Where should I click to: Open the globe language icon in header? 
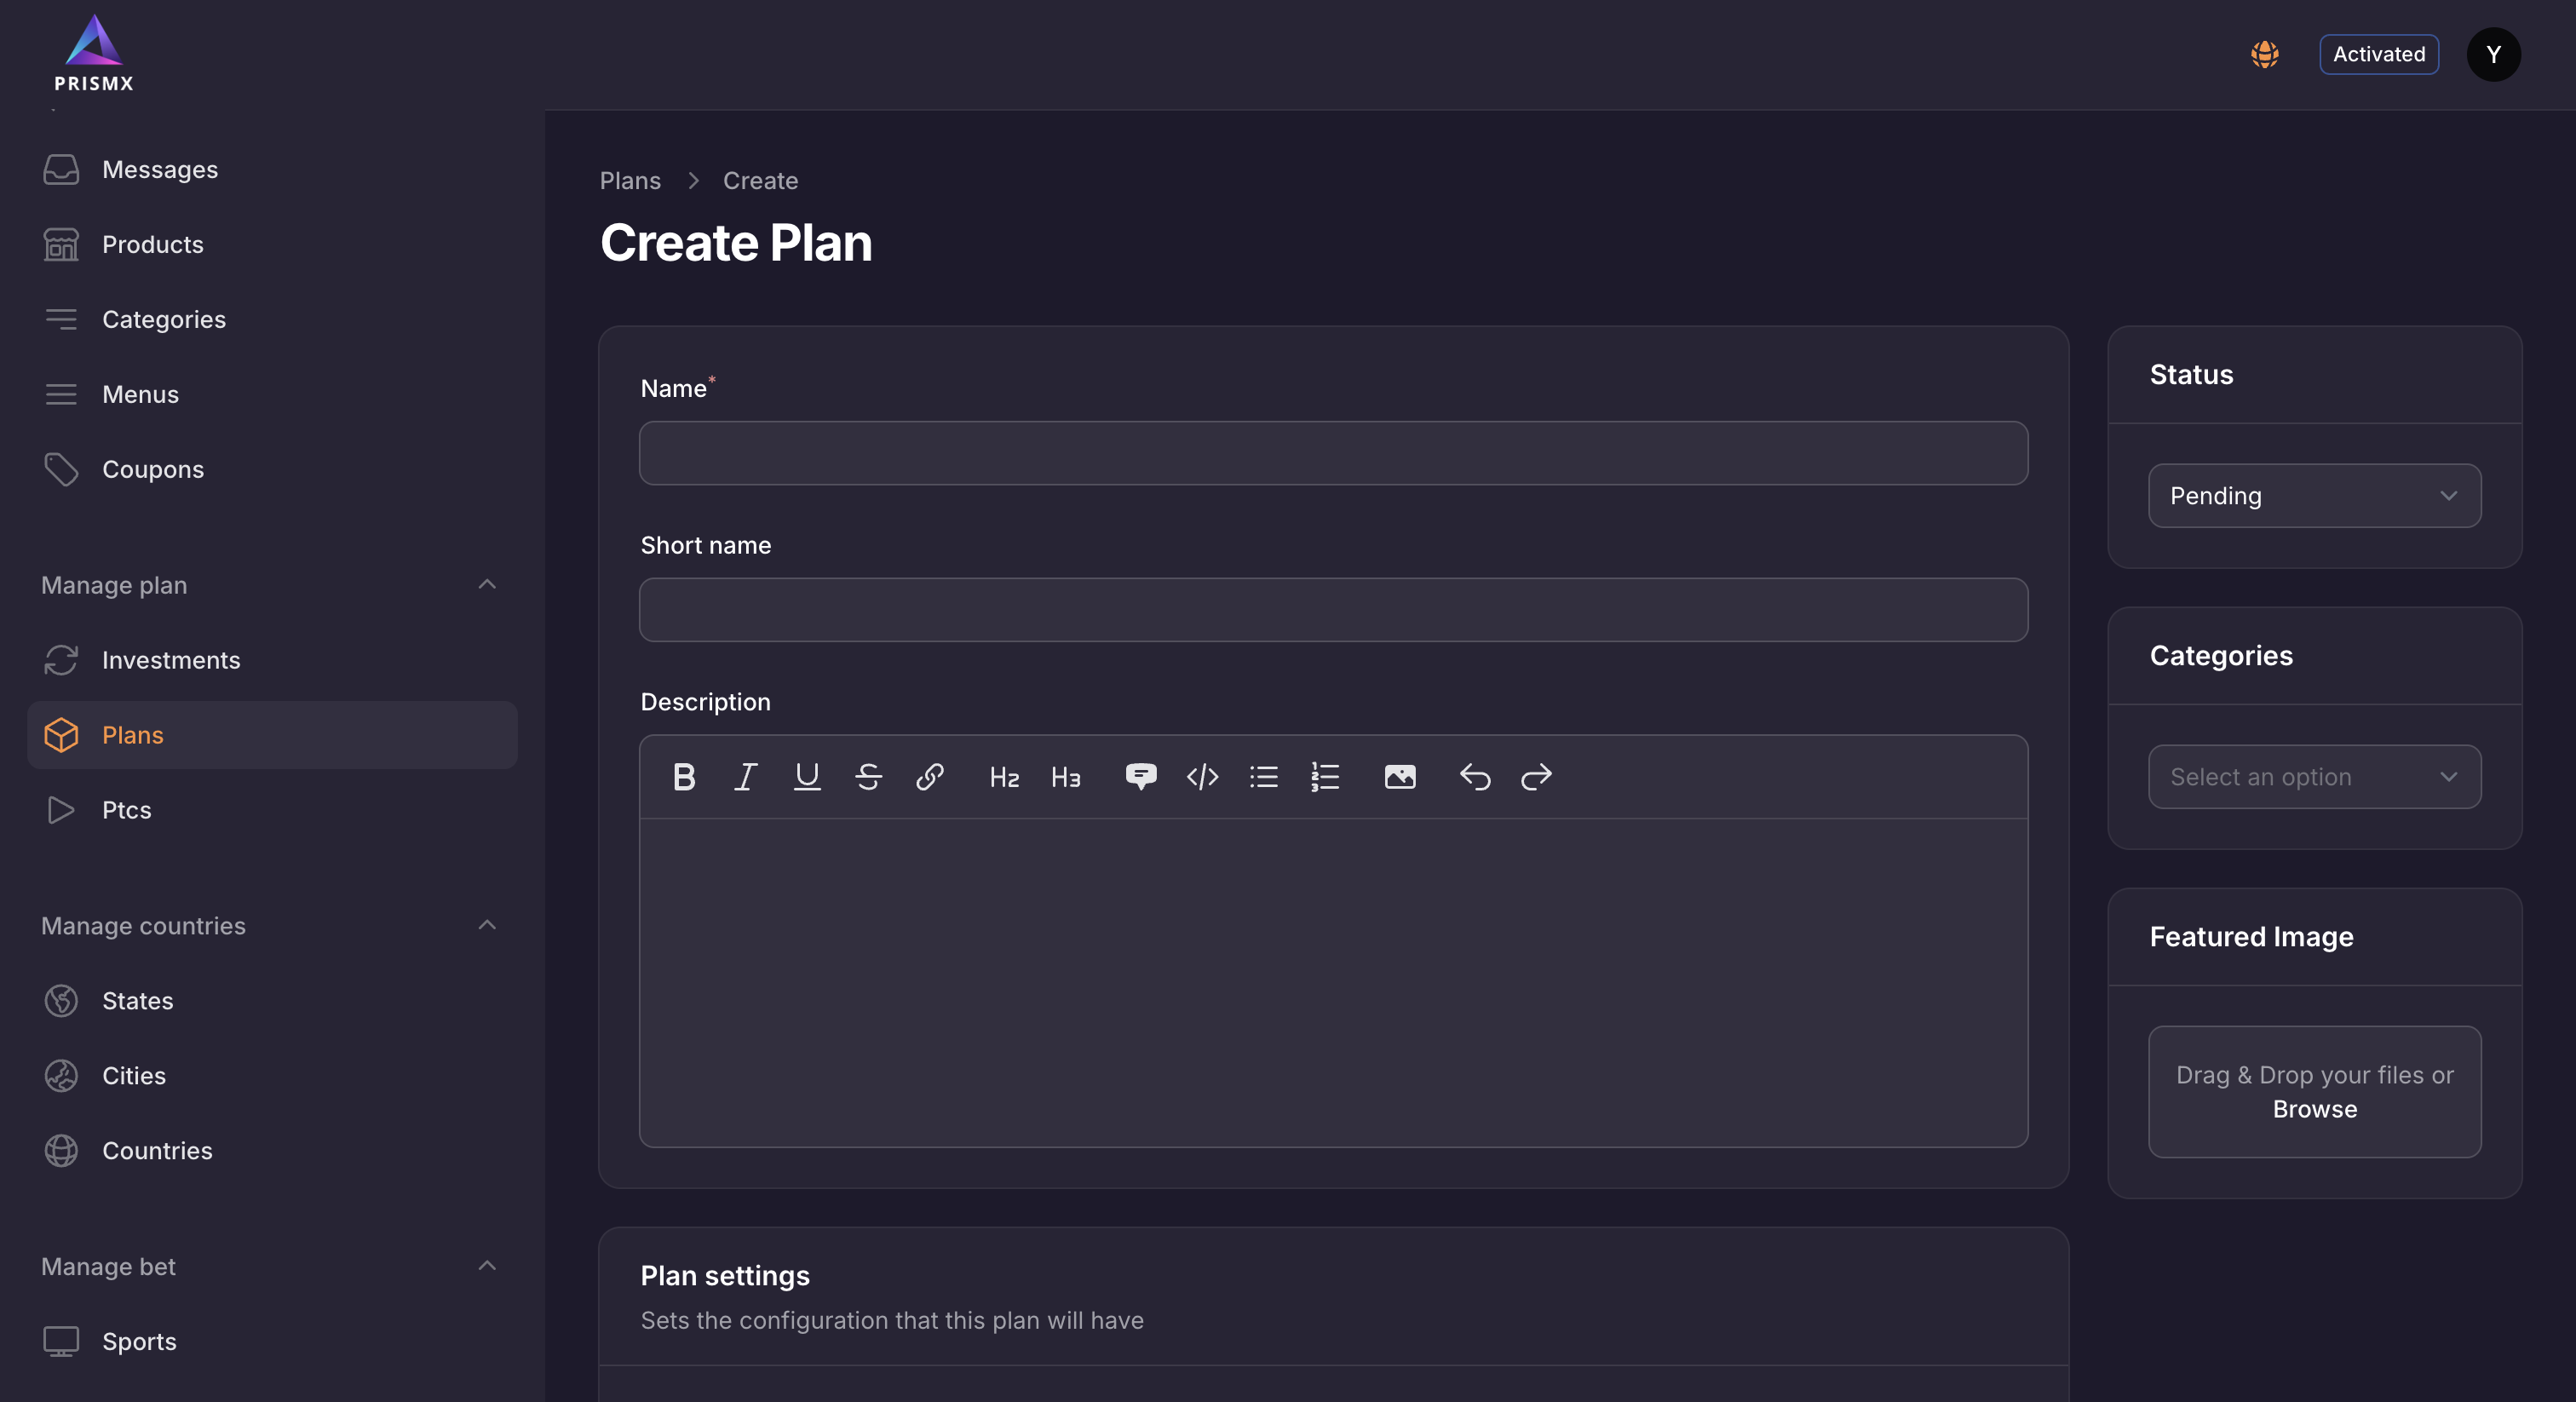tap(2265, 54)
